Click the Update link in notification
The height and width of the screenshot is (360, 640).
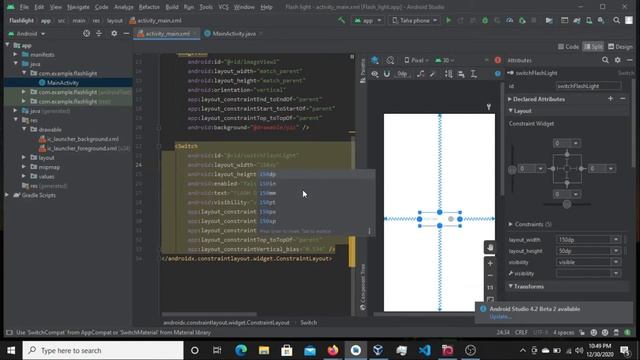pos(500,317)
